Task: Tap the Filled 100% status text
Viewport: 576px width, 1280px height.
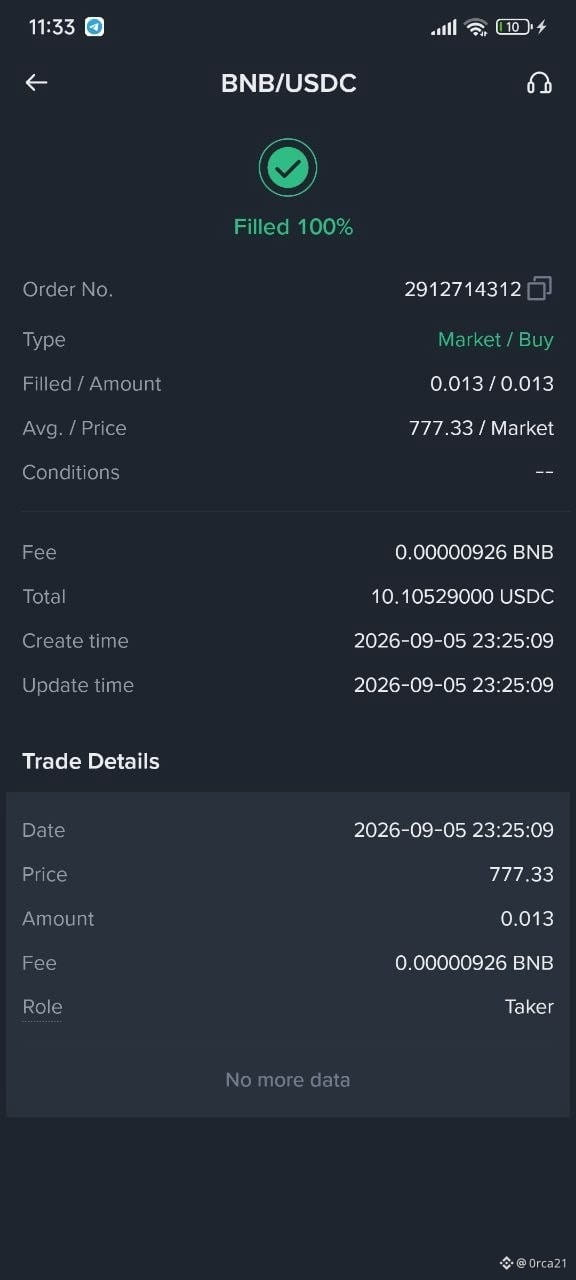Action: pos(293,227)
